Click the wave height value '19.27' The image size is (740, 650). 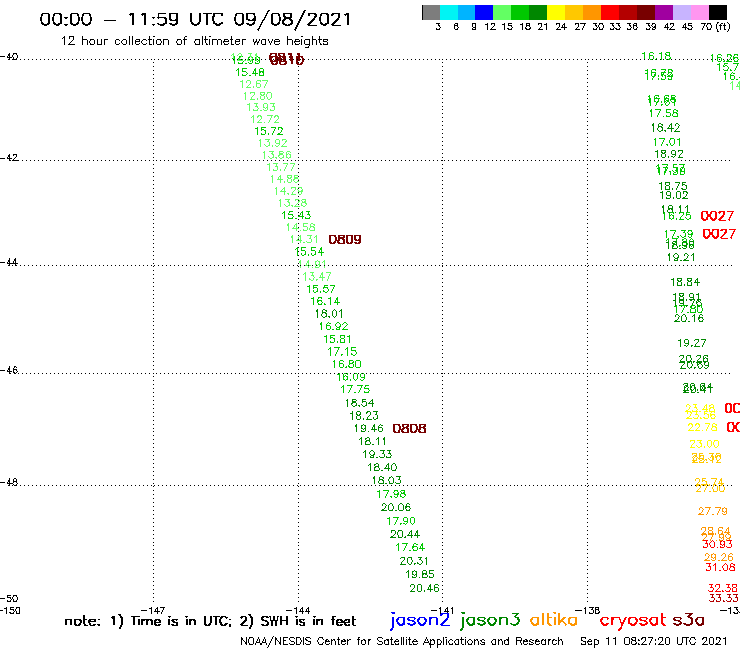691,343
